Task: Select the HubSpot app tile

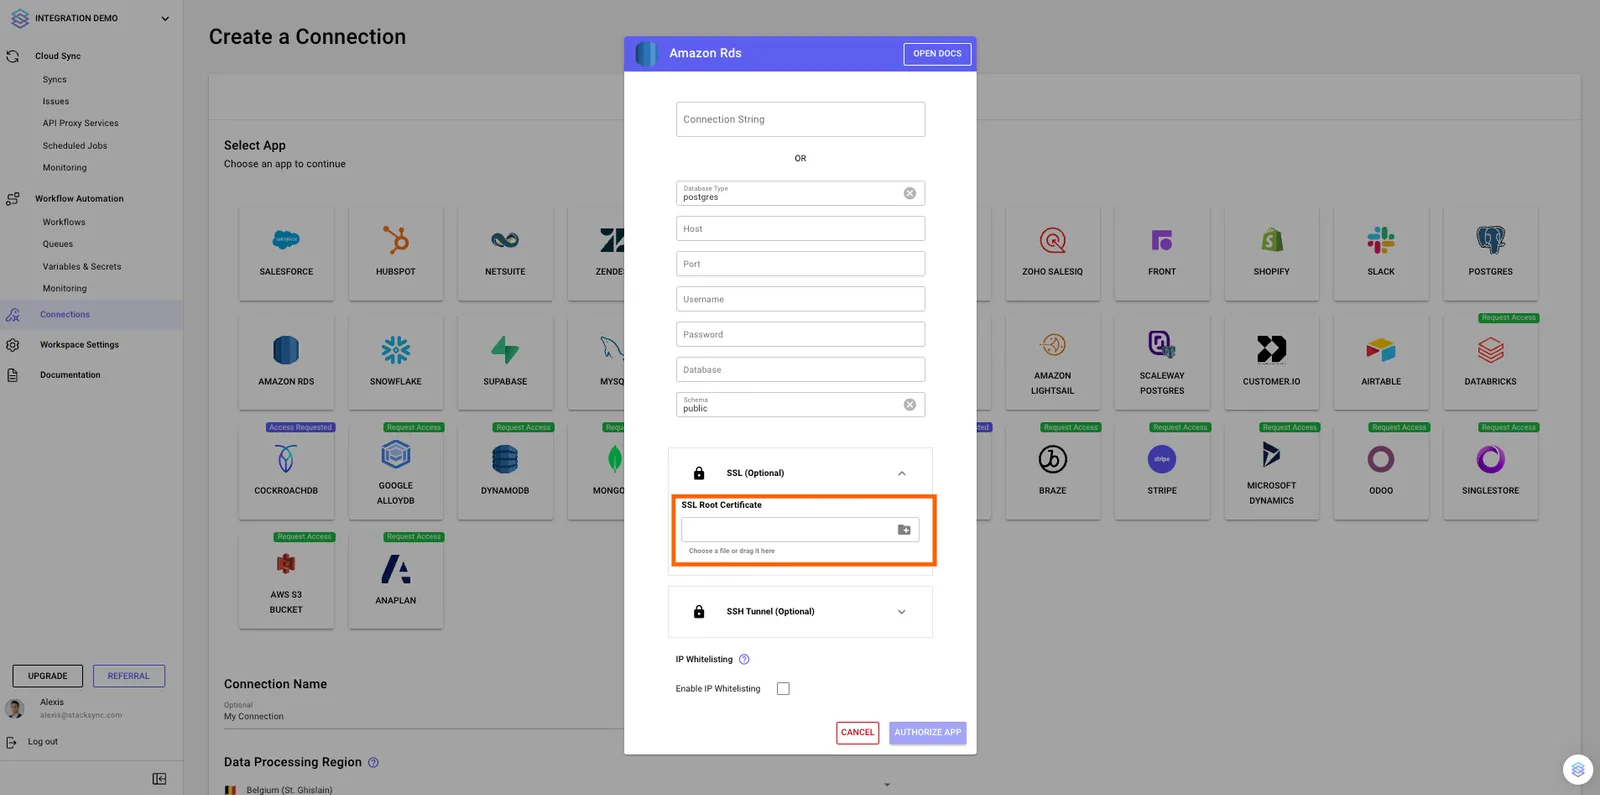Action: (x=396, y=253)
